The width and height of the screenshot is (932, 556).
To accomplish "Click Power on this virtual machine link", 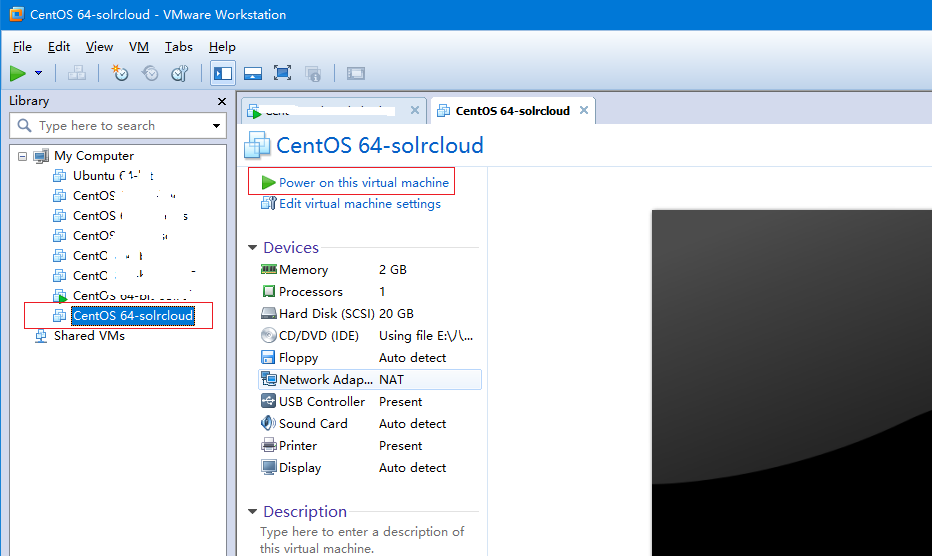I will [x=364, y=183].
